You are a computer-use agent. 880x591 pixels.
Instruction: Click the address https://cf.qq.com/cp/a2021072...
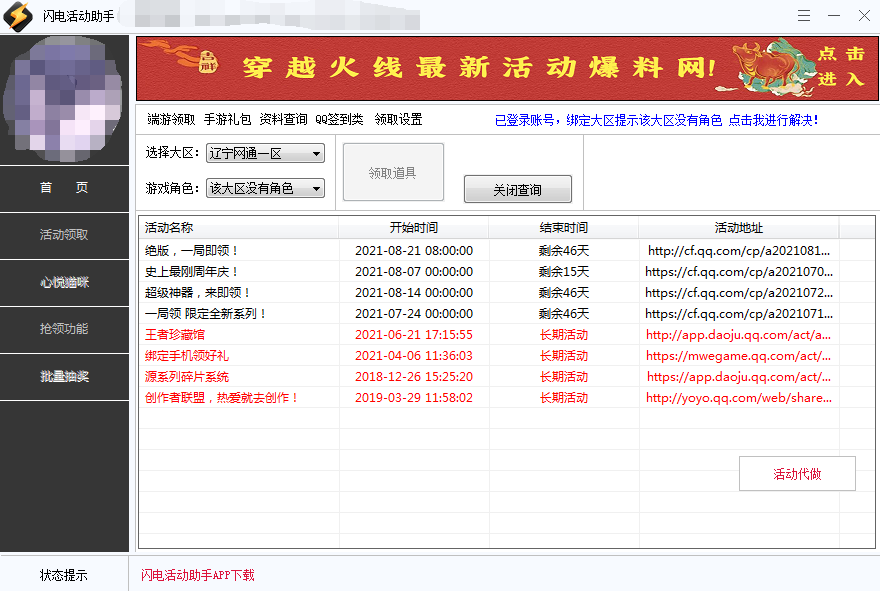pos(739,293)
